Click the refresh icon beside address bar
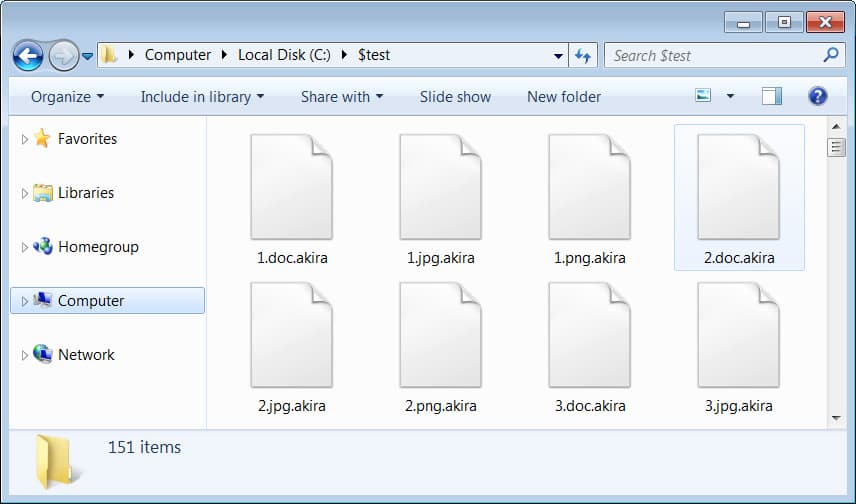 coord(583,55)
